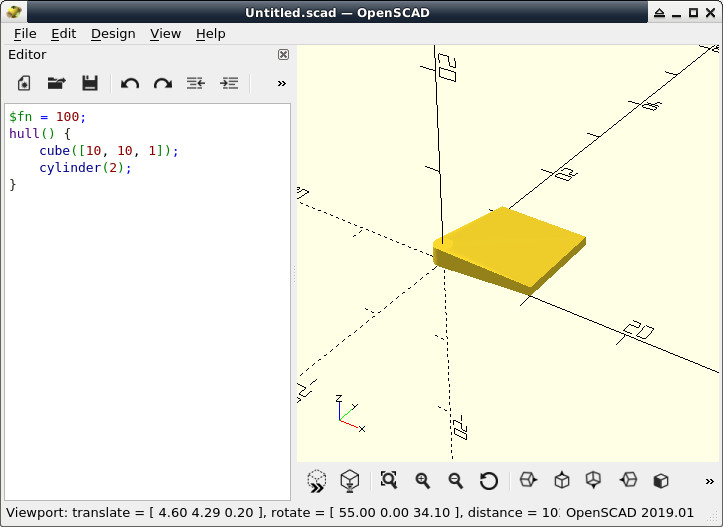The width and height of the screenshot is (723, 527).
Task: Switch to the Left view
Action: point(628,480)
